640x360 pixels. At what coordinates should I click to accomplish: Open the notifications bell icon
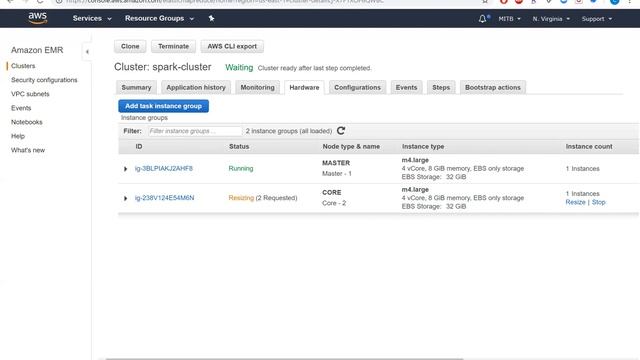484,19
